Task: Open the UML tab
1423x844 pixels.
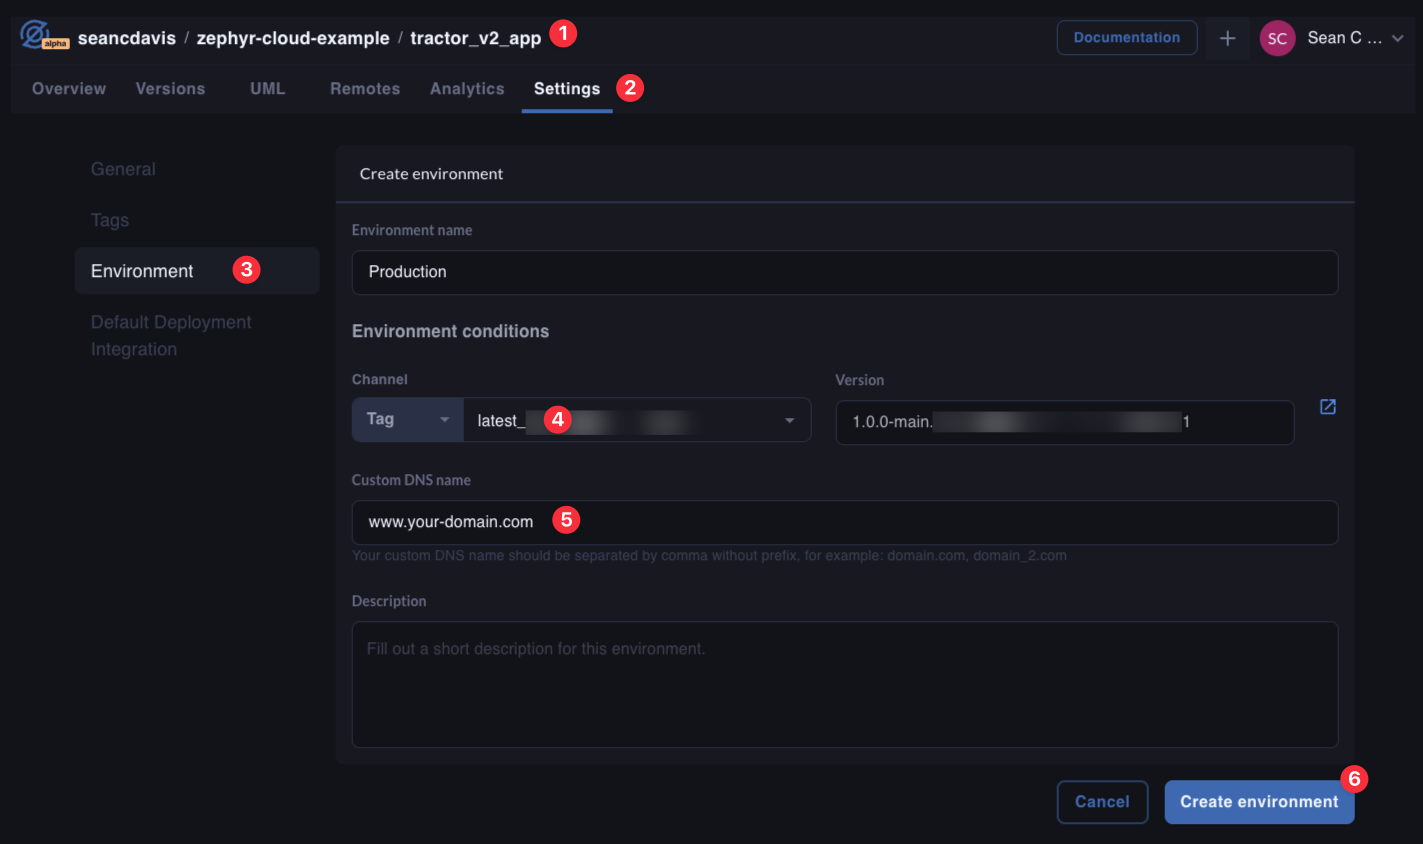Action: pos(267,89)
